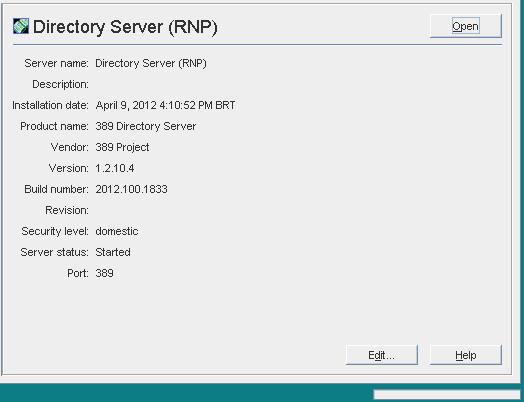The height and width of the screenshot is (402, 524).
Task: Click the 'Version:' label
Action: click(x=69, y=168)
